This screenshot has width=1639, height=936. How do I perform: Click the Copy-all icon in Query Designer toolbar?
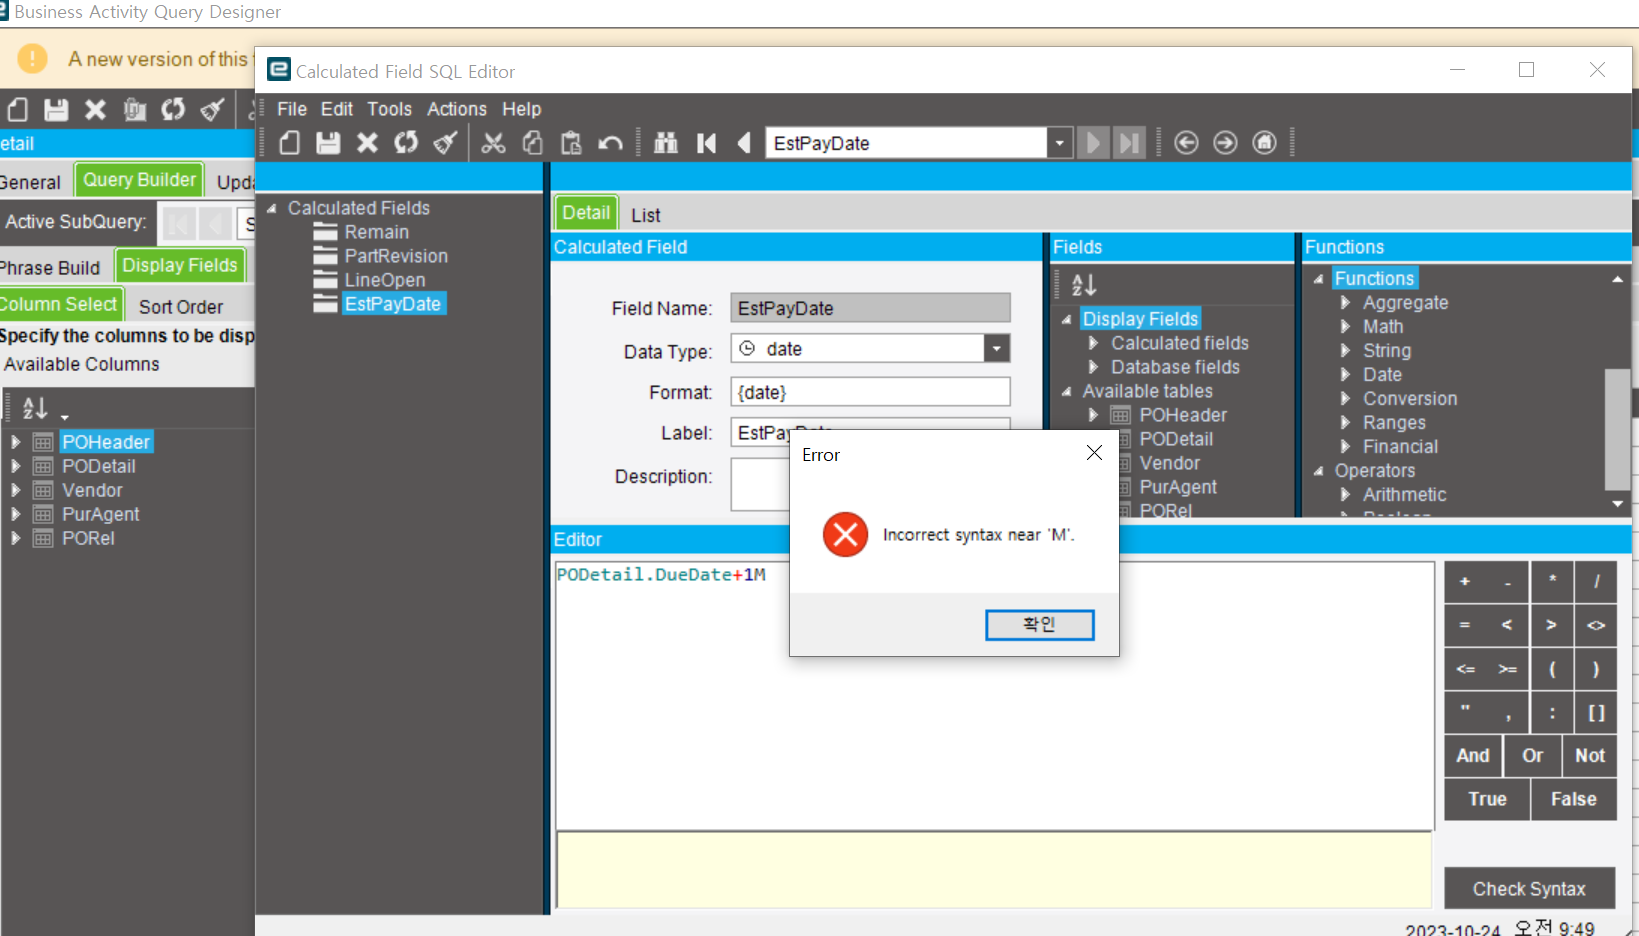(134, 109)
